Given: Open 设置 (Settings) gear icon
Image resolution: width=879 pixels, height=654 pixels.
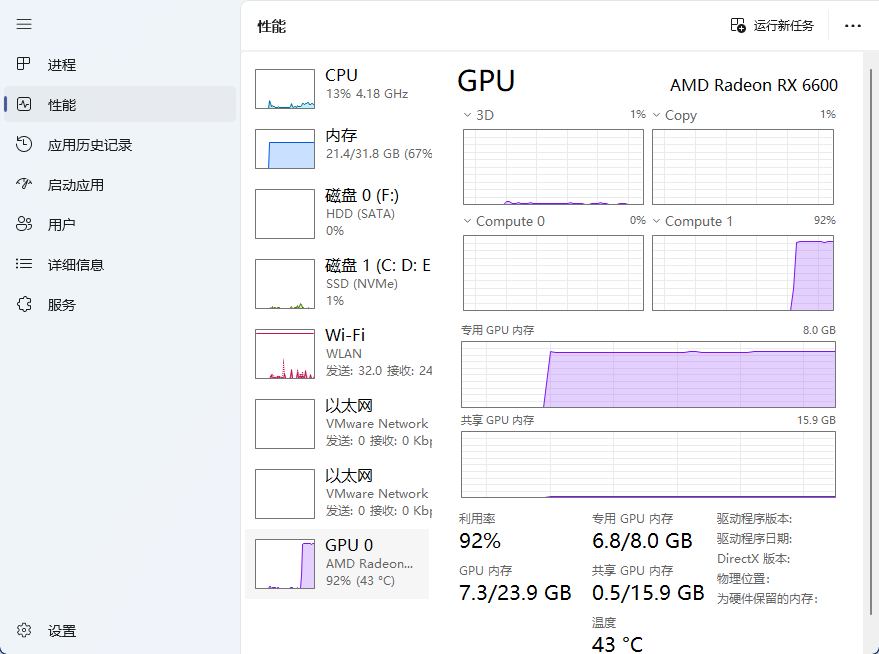Looking at the screenshot, I should pos(25,631).
